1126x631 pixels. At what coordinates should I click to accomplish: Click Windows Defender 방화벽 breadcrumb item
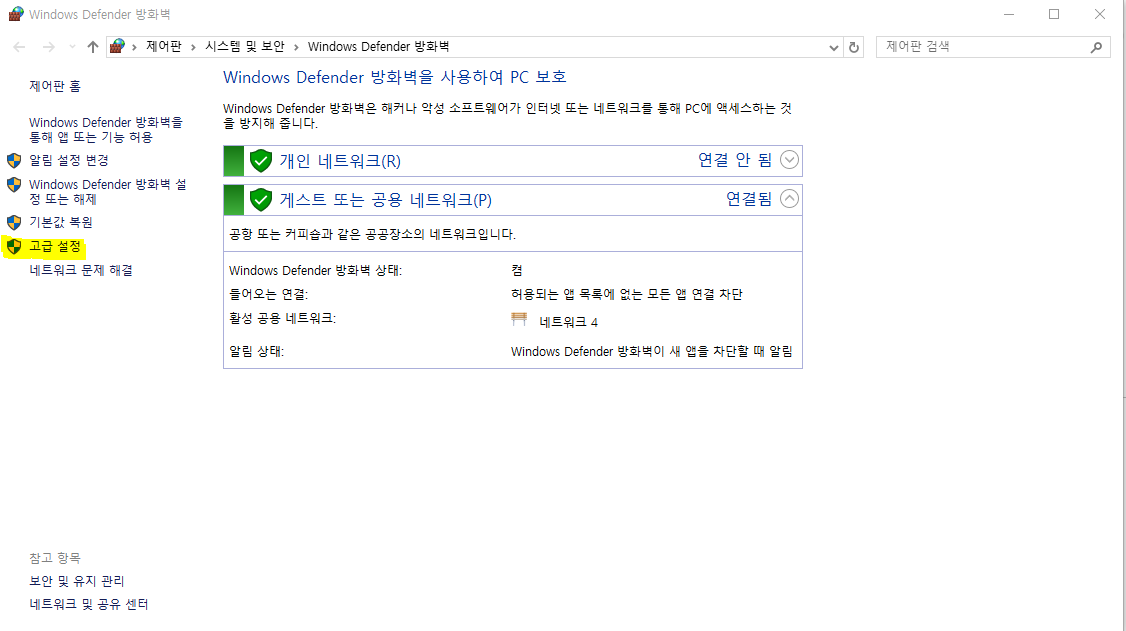(378, 47)
